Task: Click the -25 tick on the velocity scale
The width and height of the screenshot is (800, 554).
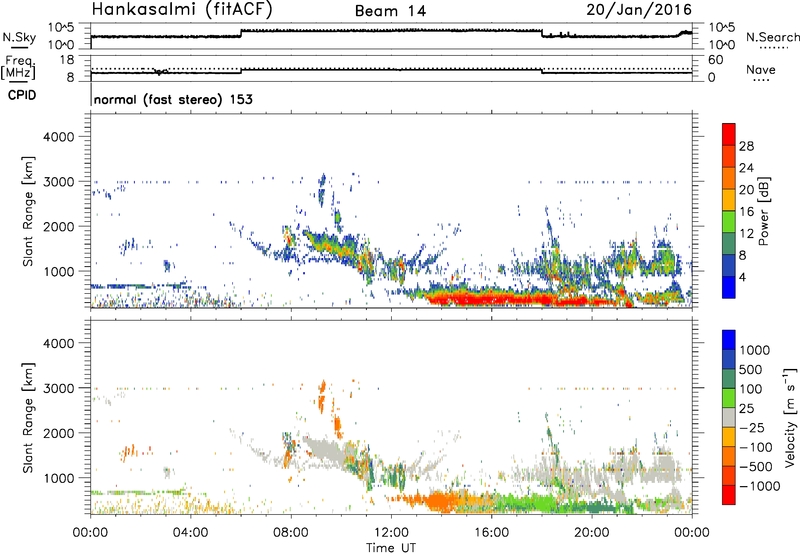Action: pyautogui.click(x=754, y=427)
